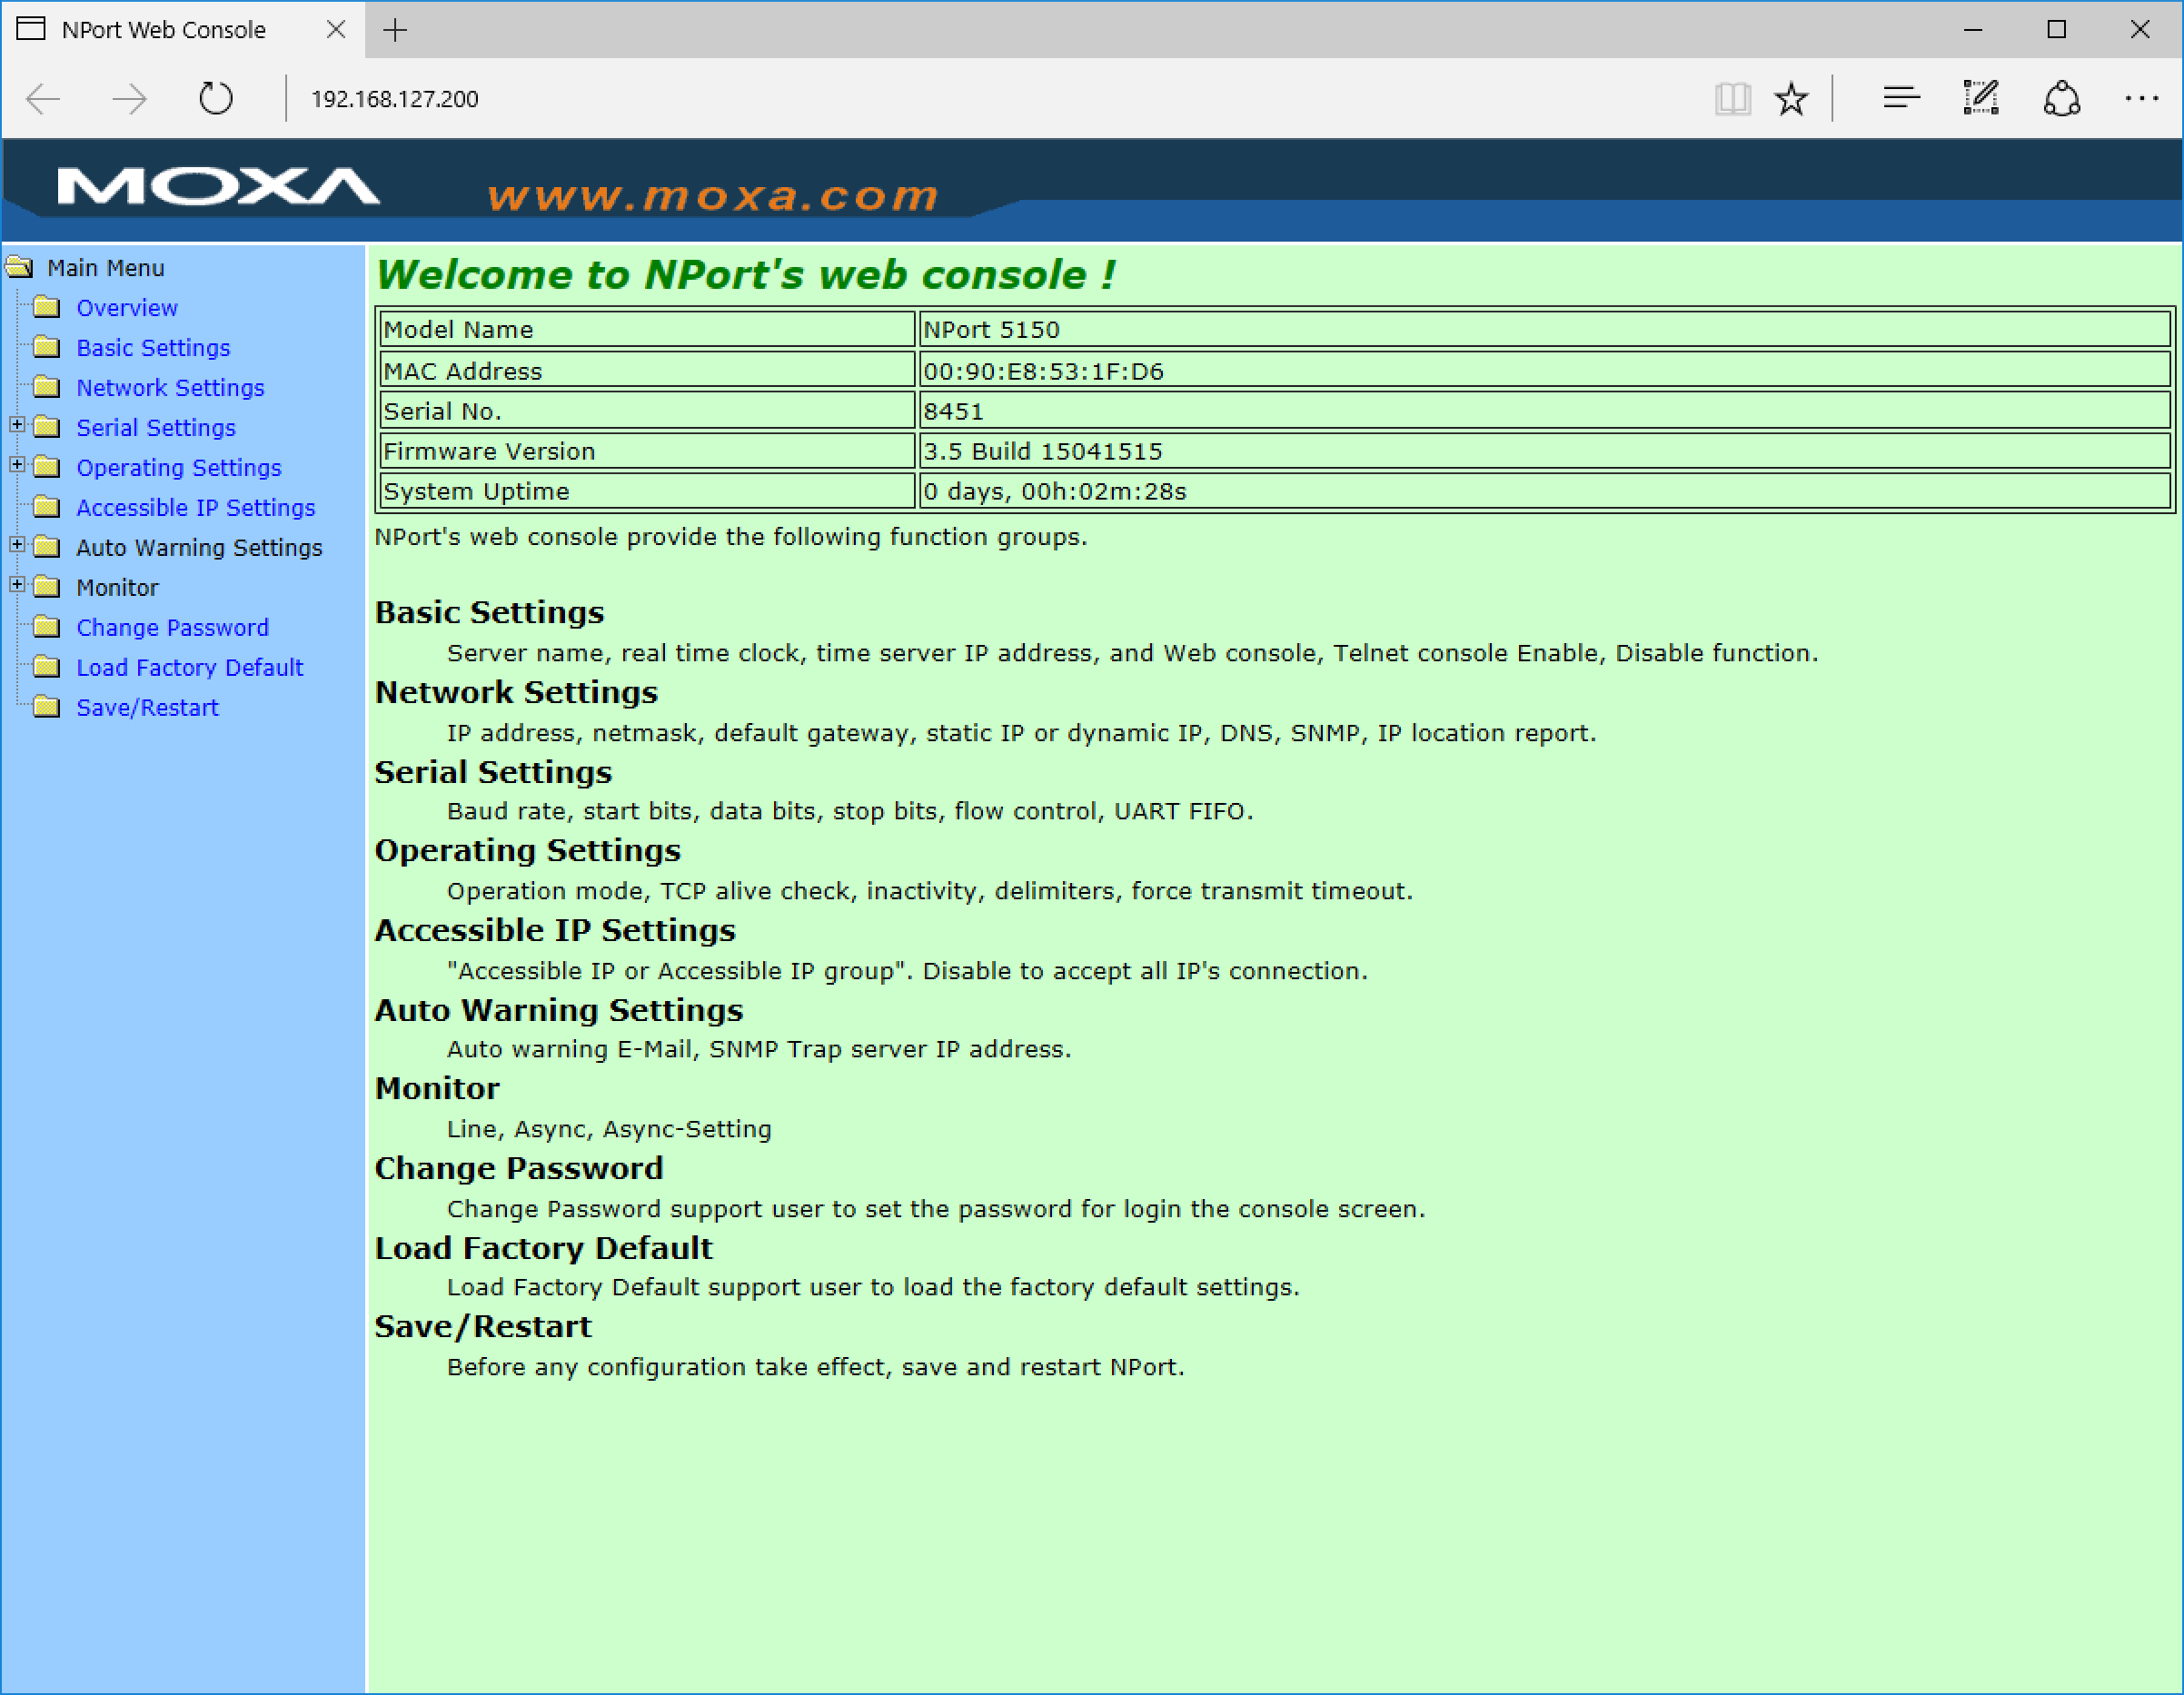
Task: Expand the Operating Settings tree item
Action: pos(16,466)
